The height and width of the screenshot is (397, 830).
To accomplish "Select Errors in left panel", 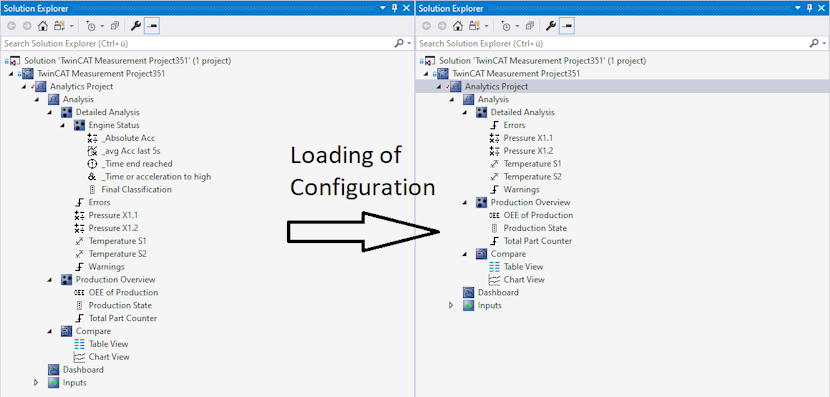I will pos(100,203).
